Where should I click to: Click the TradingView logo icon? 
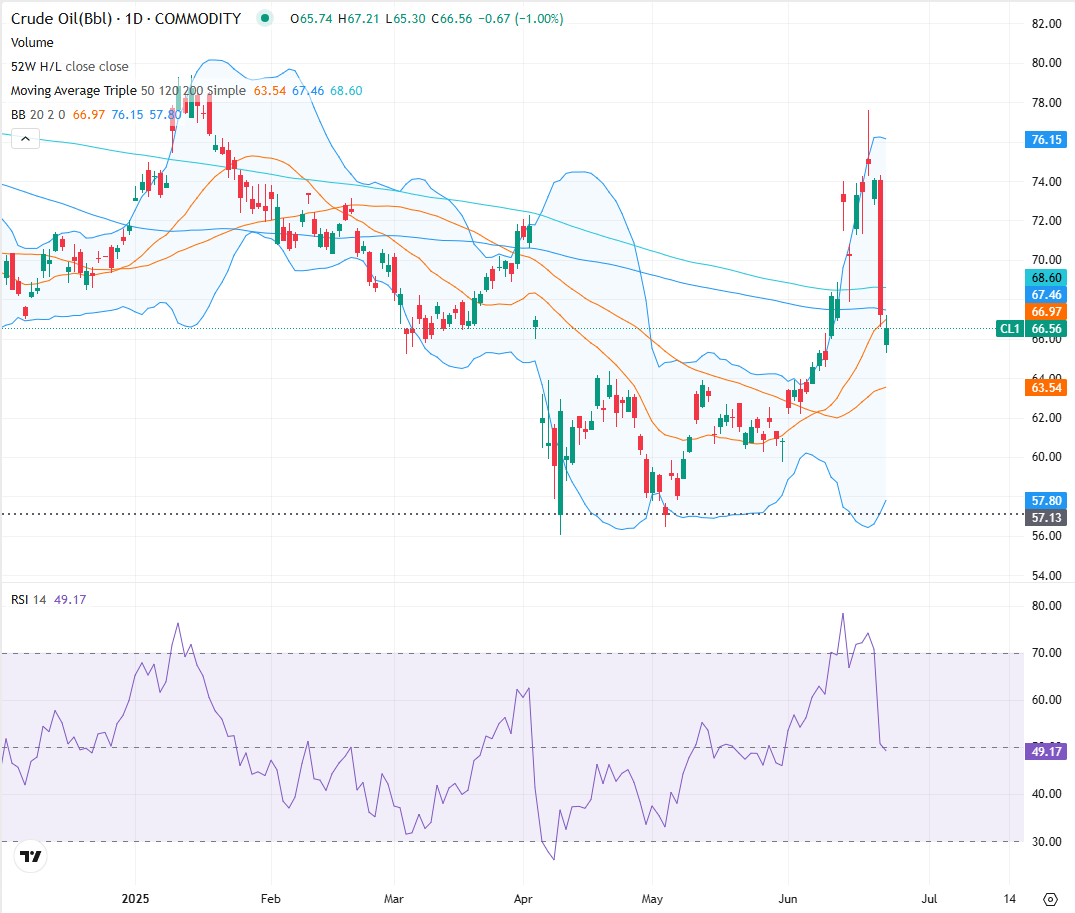coord(31,857)
